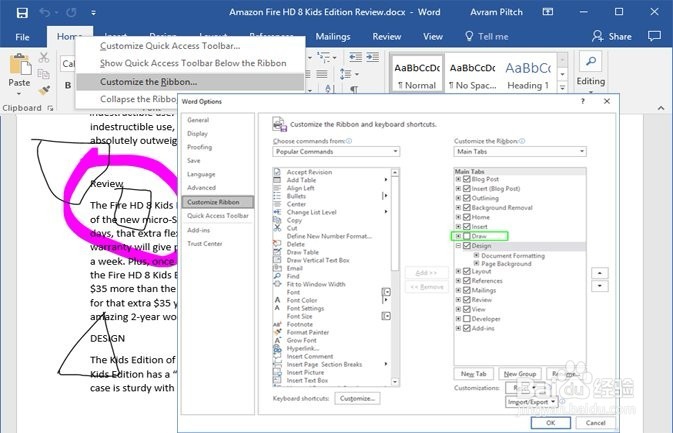673x433 pixels.
Task: Click the Ribbon Display Options icon
Action: pyautogui.click(x=548, y=12)
